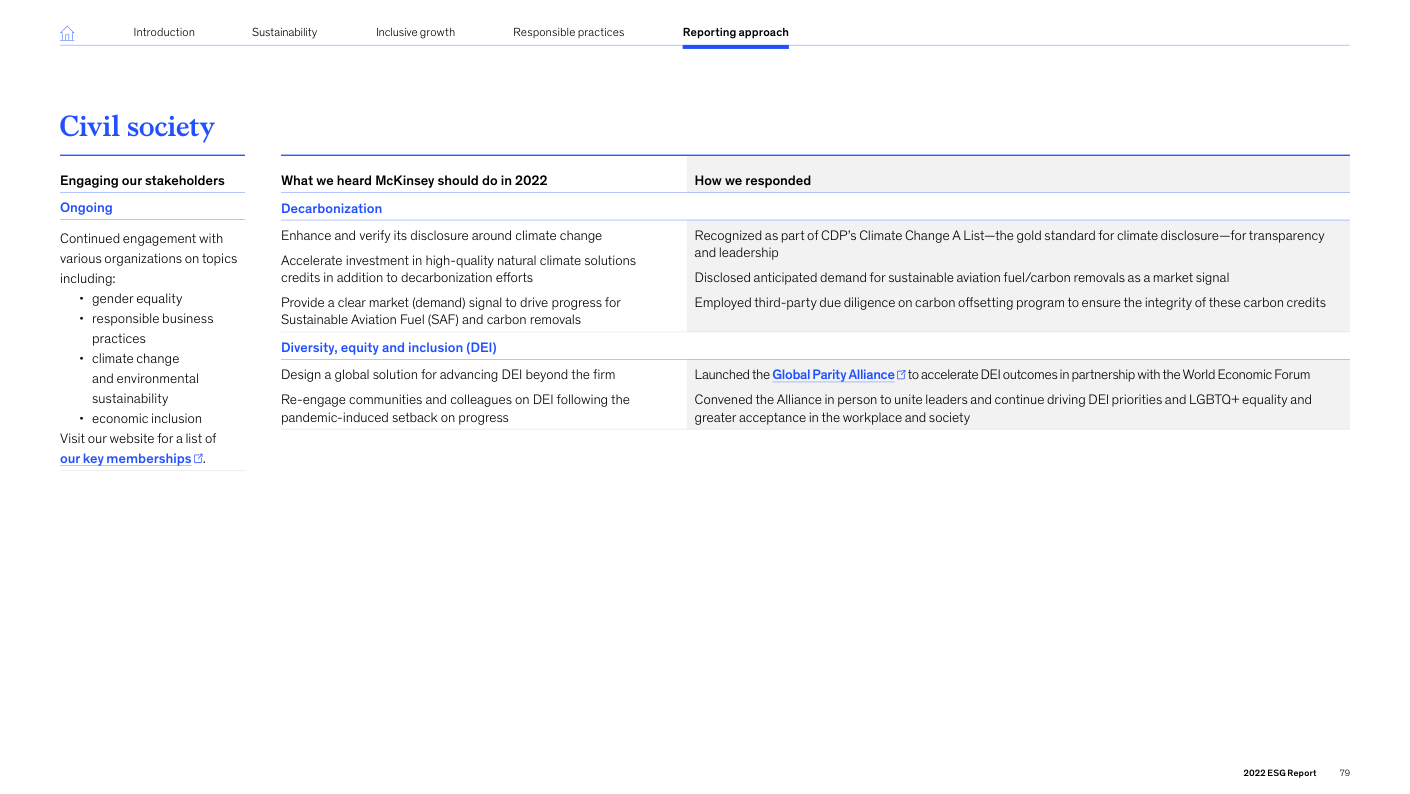Screen dimensions: 1410x794
Task: Go to the Inclusive growth tab
Action: click(415, 32)
